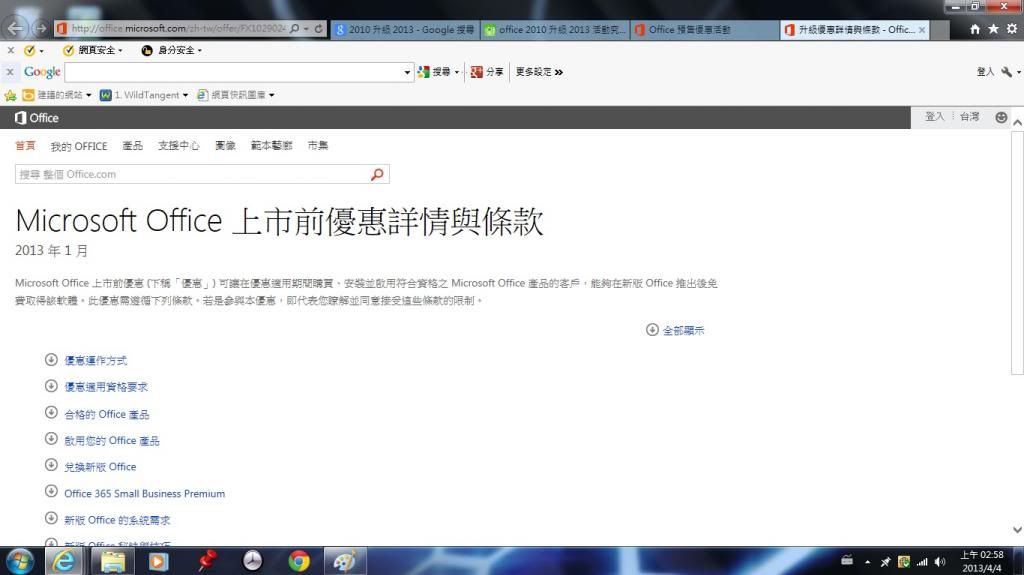Open the 圖像 navigation item
Viewport: 1024px width, 575px height.
pos(225,146)
